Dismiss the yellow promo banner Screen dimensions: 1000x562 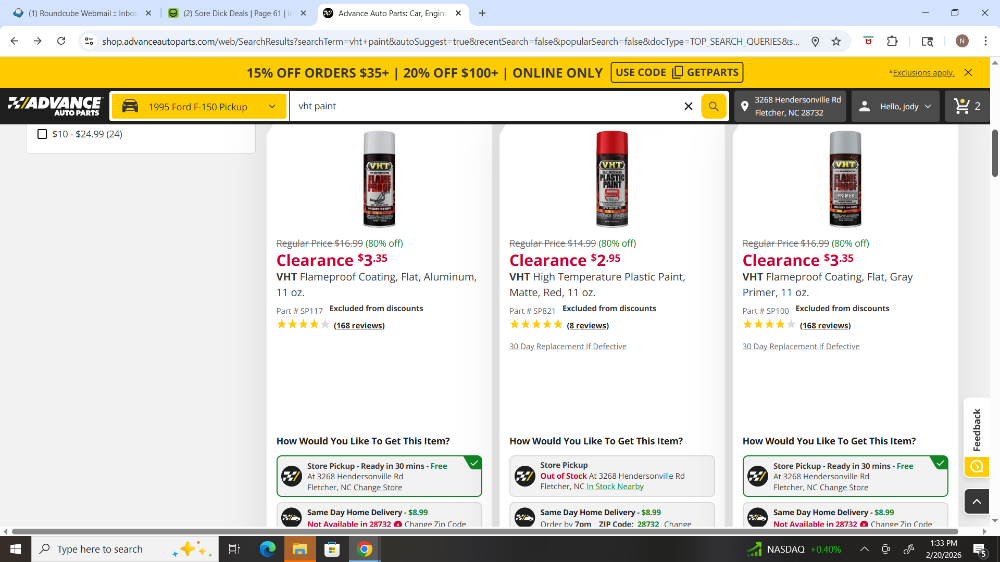coord(968,72)
